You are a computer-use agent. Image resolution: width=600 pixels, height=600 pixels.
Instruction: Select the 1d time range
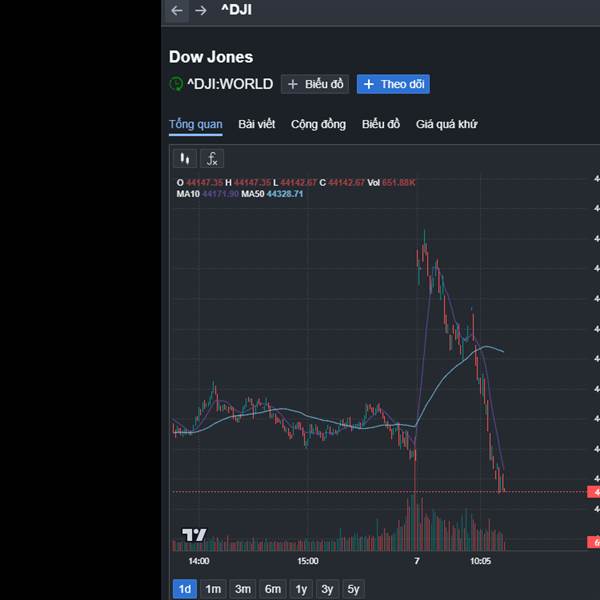tap(185, 589)
